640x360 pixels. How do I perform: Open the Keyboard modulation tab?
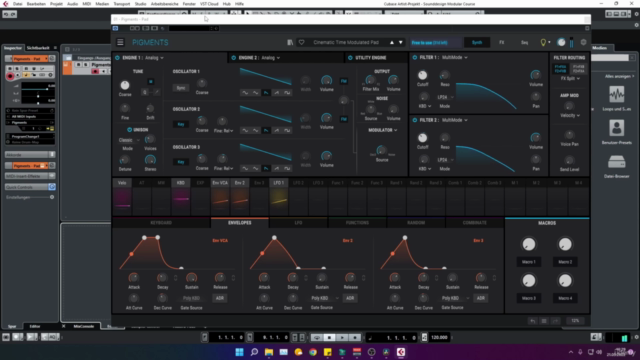pos(161,223)
